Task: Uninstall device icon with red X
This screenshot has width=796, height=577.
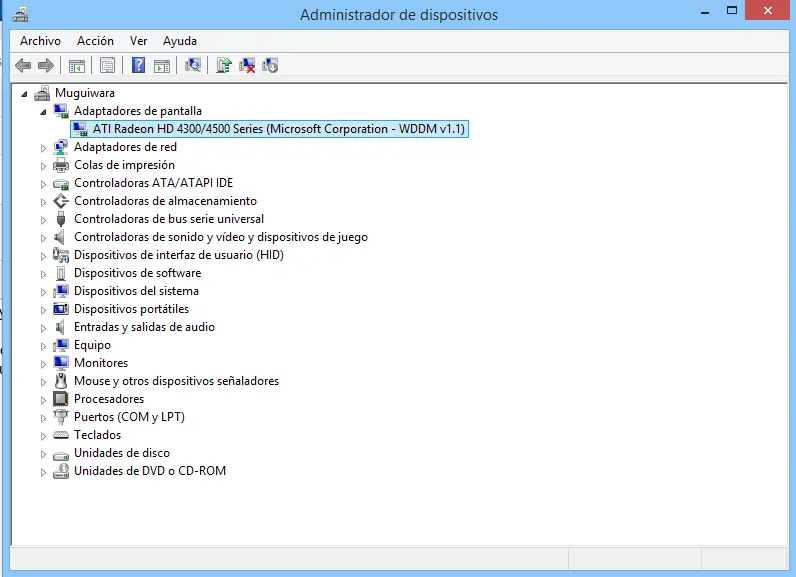Action: click(x=247, y=65)
